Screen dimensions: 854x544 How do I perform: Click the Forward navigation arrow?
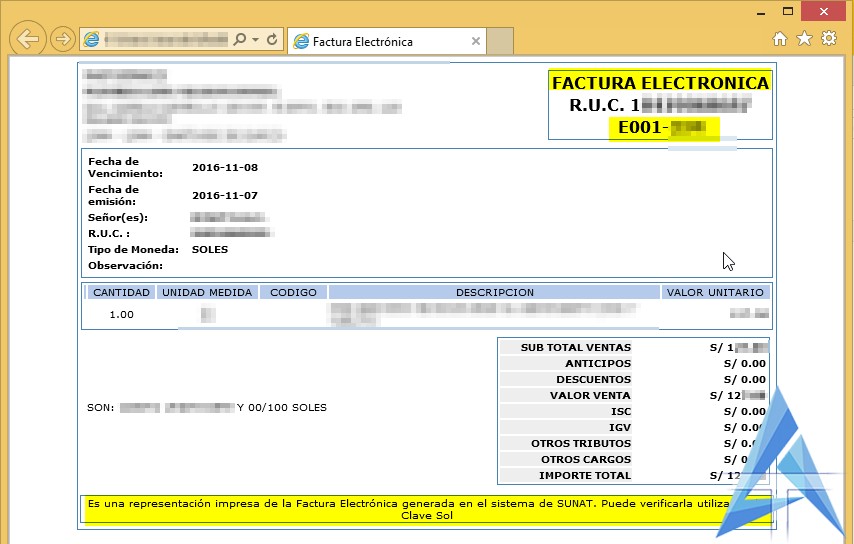click(x=62, y=39)
